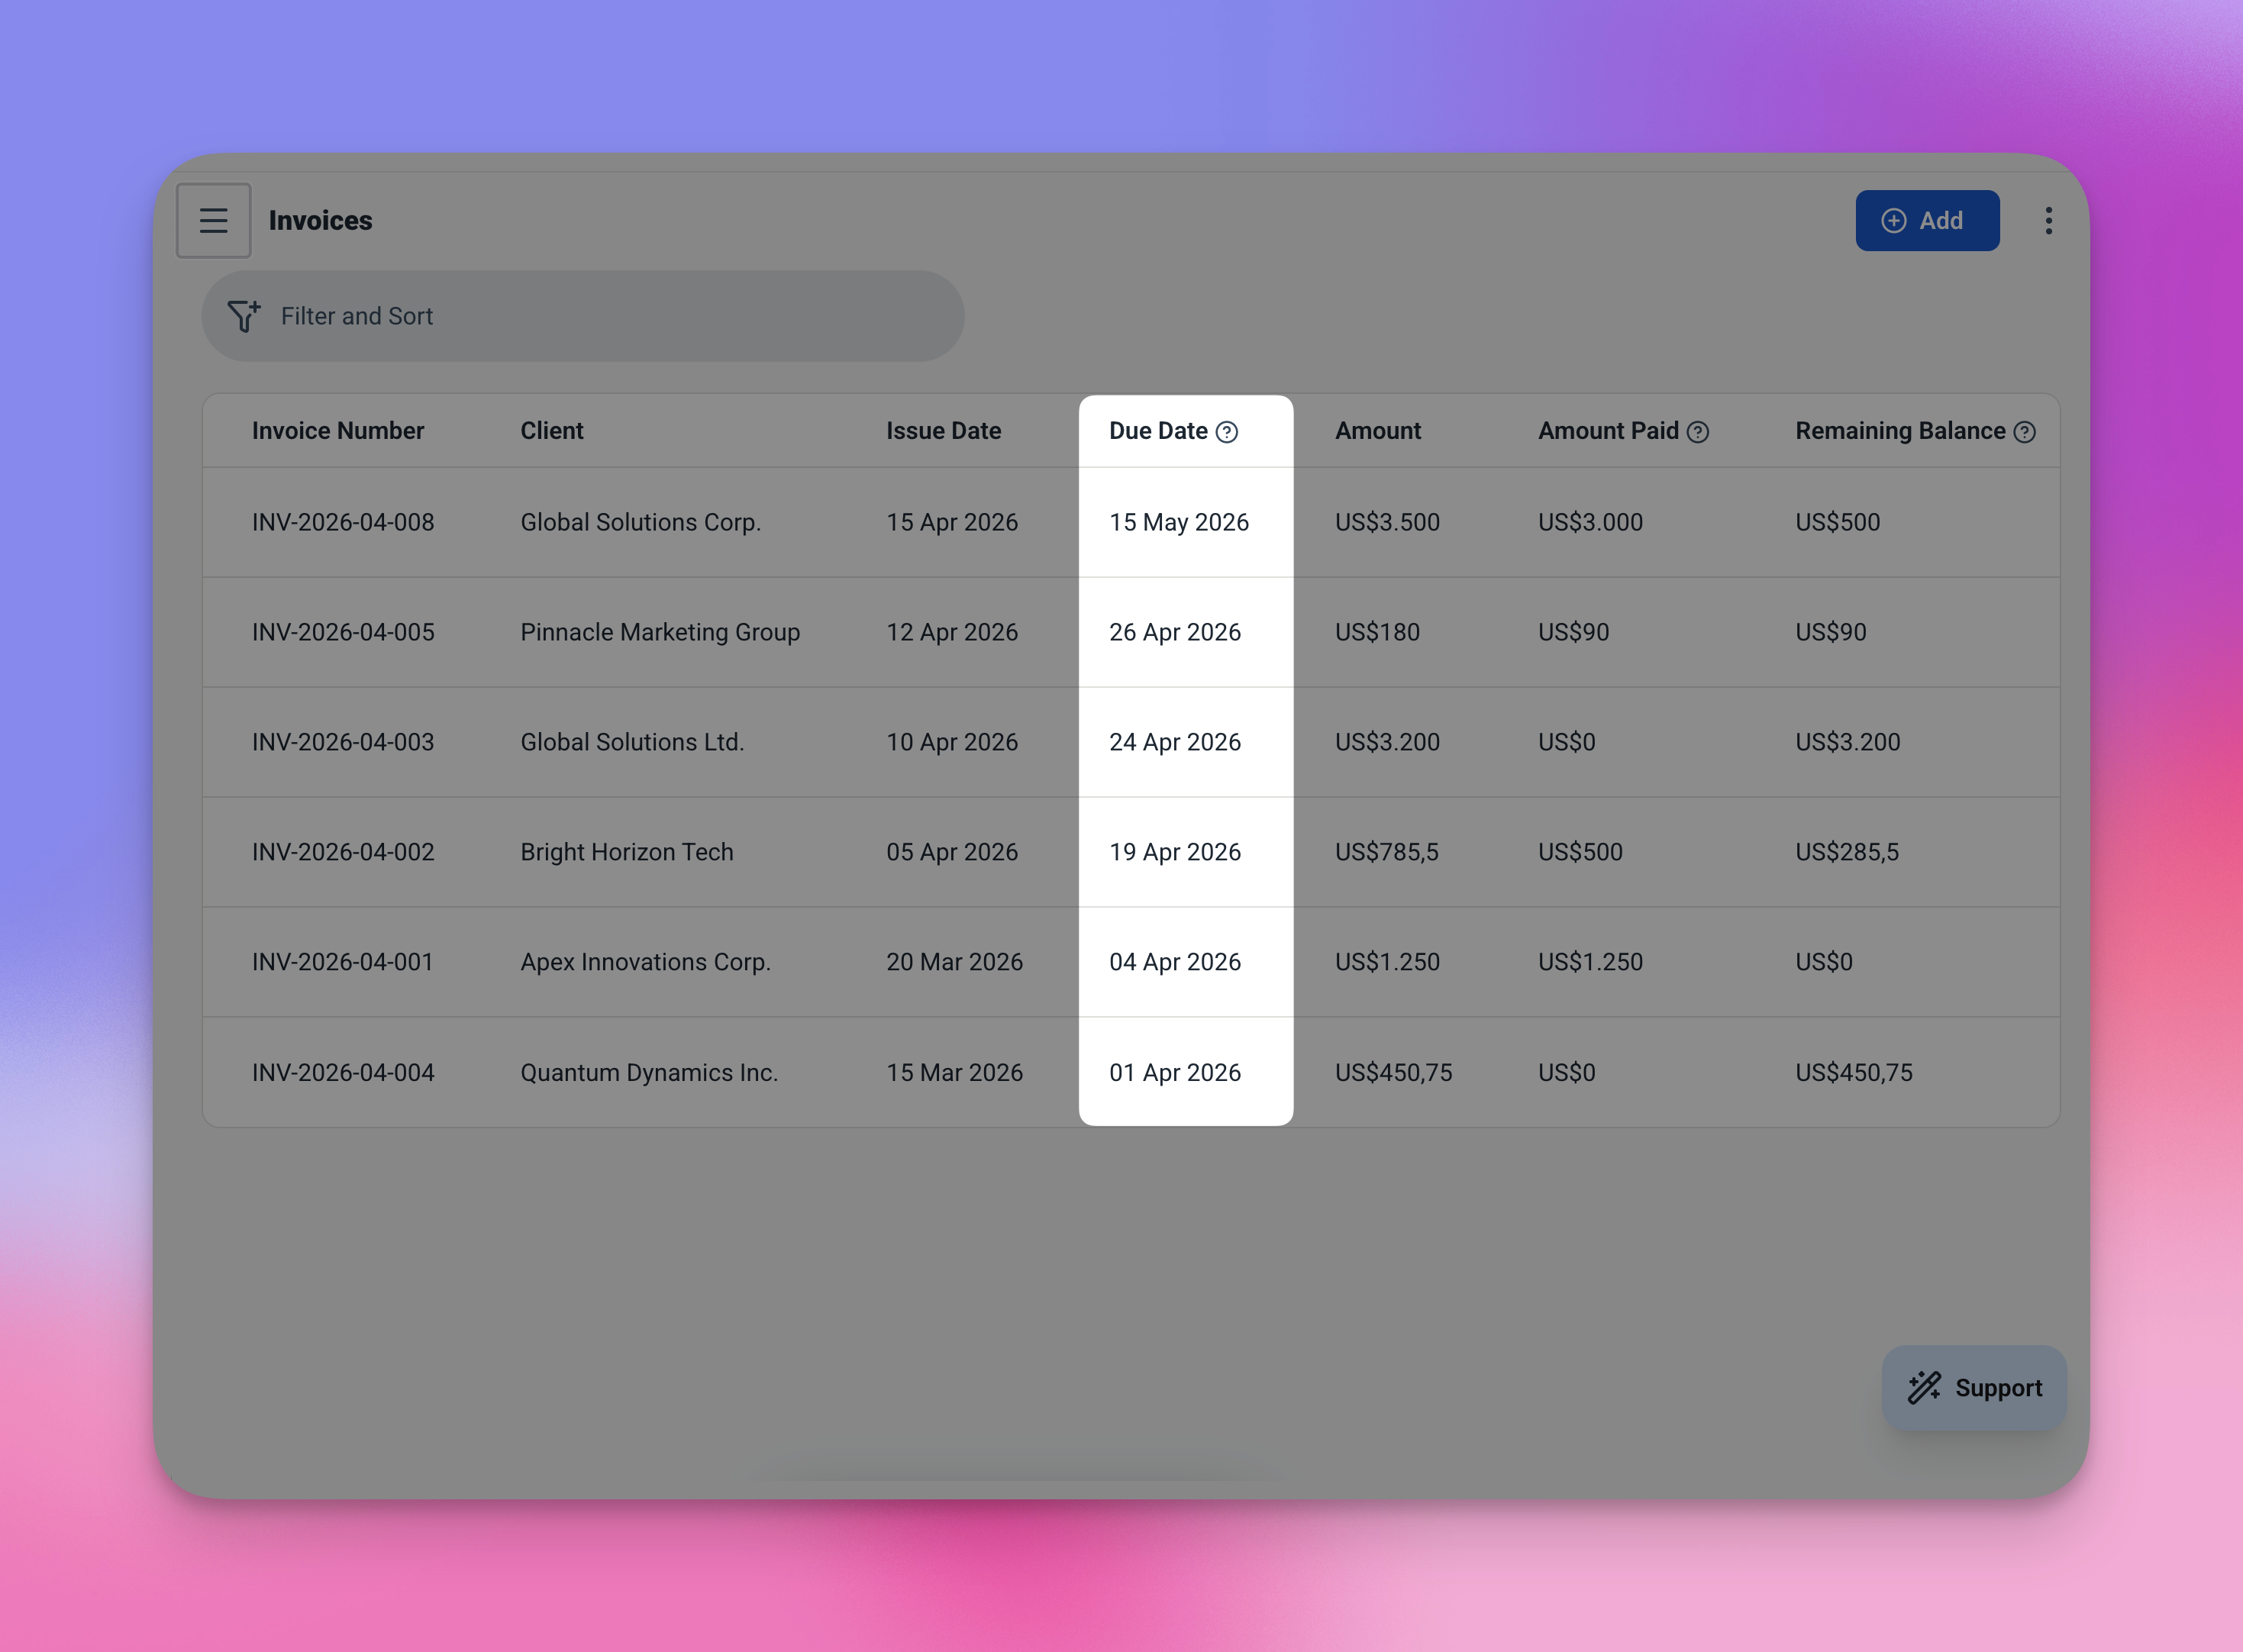This screenshot has width=2243, height=1652.
Task: Sort by Invoice Number column header
Action: click(338, 431)
